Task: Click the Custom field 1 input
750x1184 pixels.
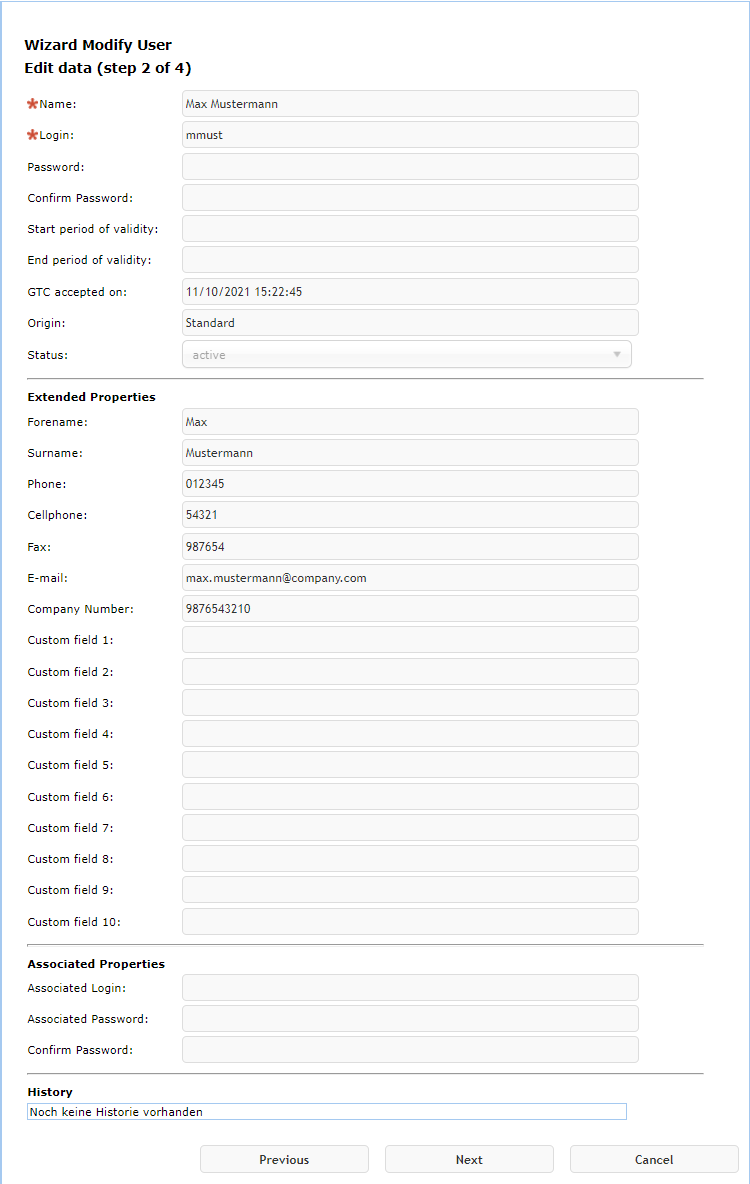Action: [410, 640]
